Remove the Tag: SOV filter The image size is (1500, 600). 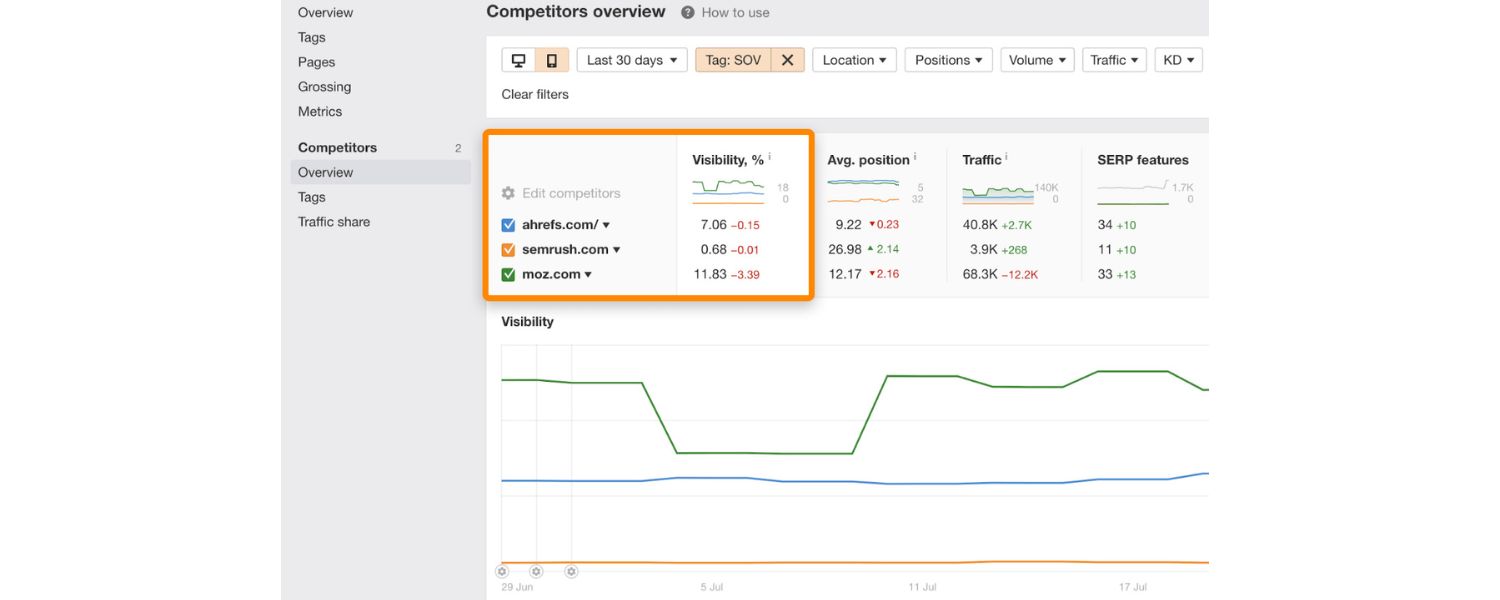787,60
